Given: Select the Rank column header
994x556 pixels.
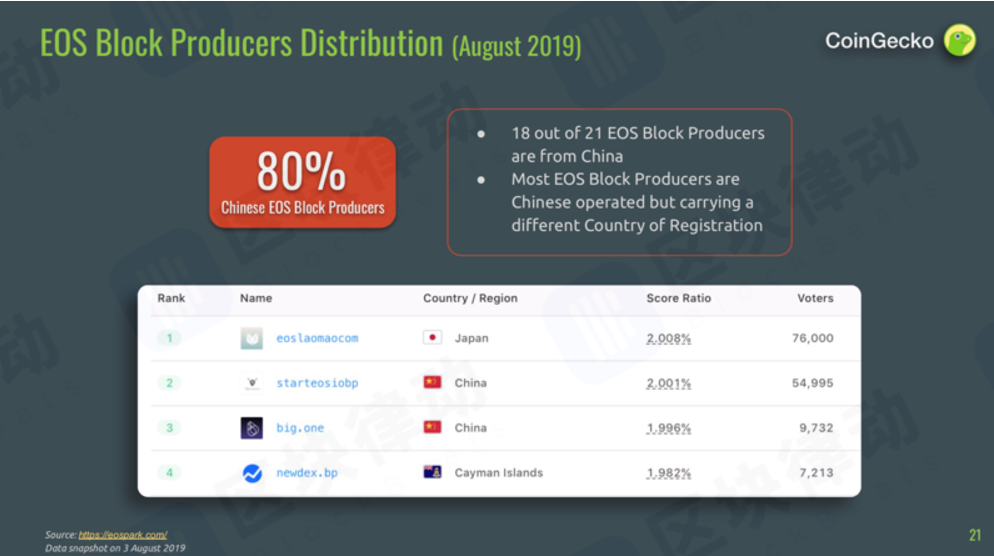Looking at the screenshot, I should point(171,298).
